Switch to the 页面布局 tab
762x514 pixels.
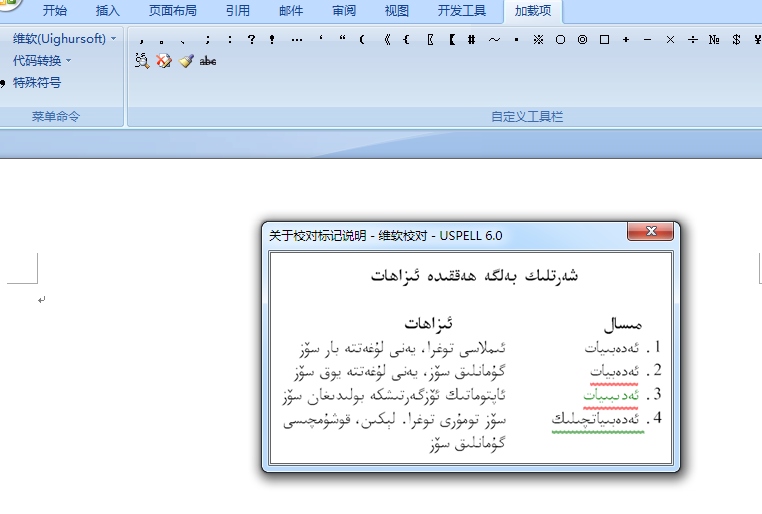pos(172,11)
